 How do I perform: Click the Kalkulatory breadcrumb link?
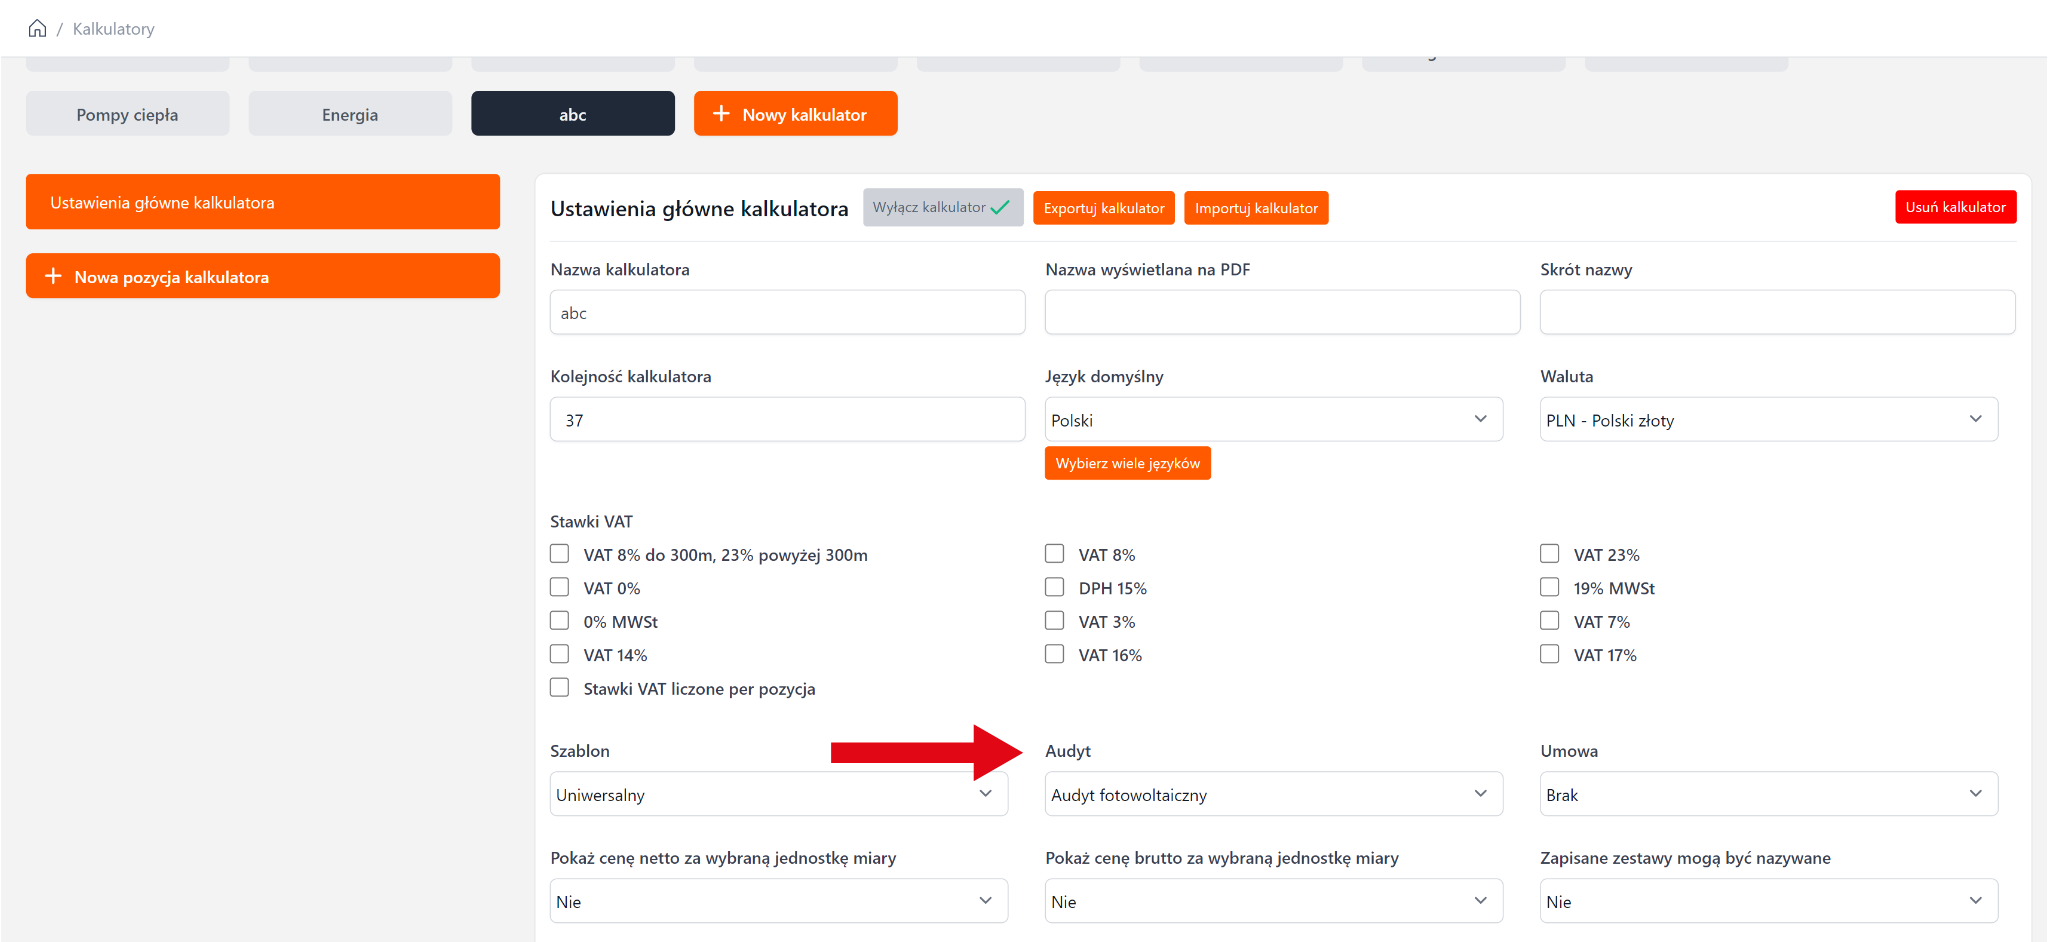pos(113,29)
